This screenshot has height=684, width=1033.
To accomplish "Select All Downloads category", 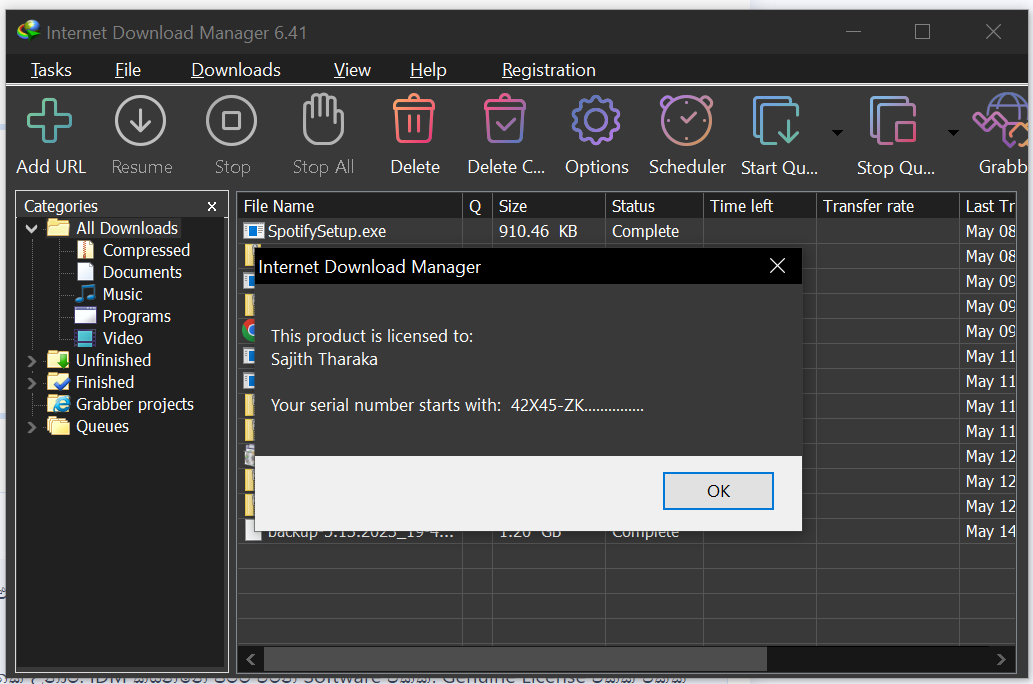I will click(126, 228).
